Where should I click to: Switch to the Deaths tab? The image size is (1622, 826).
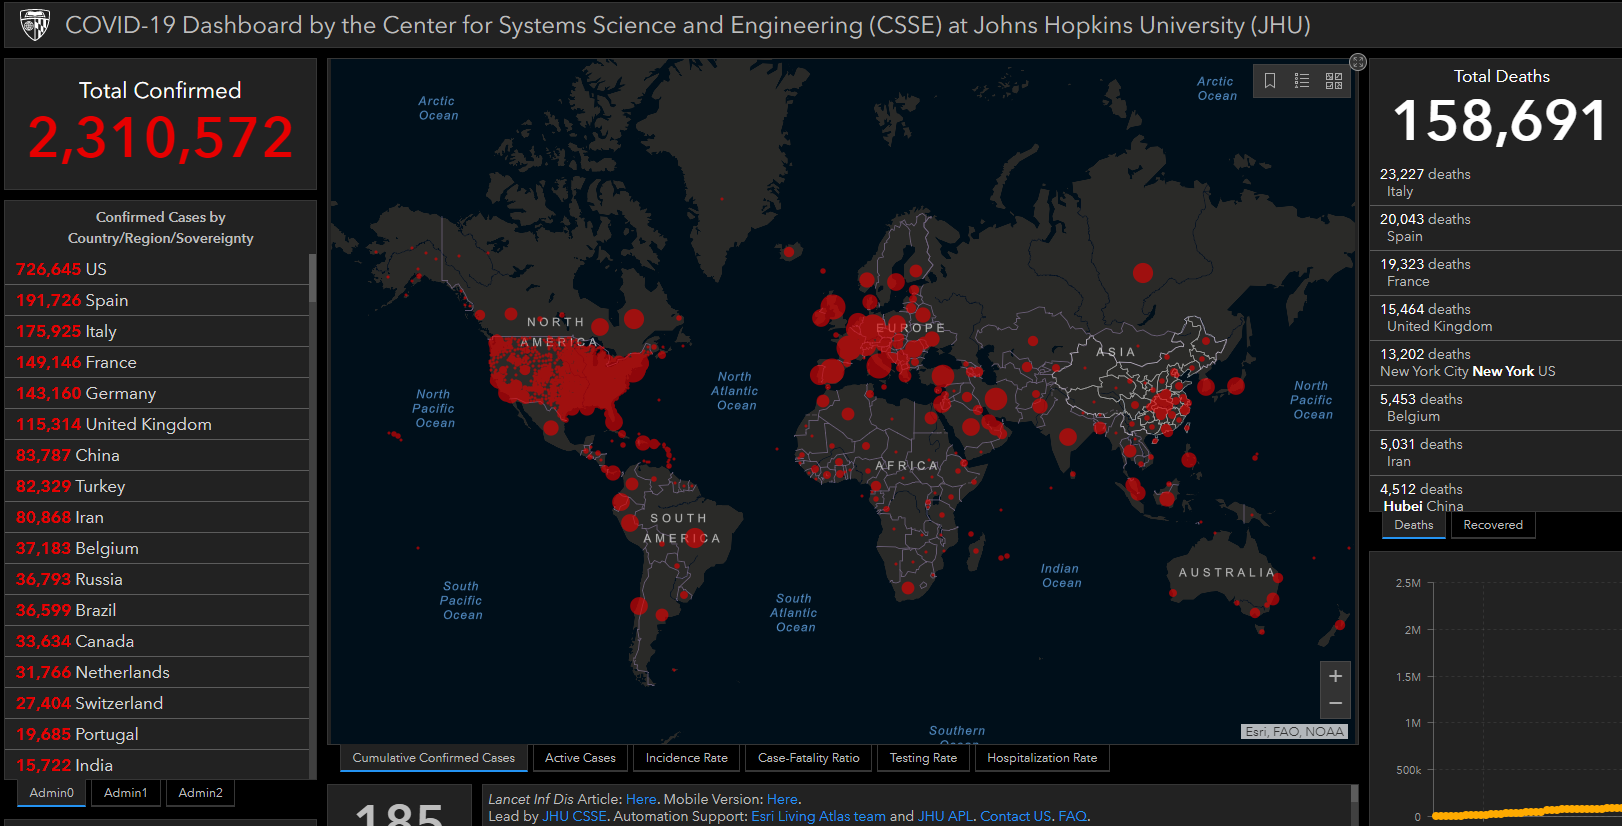(x=1414, y=525)
